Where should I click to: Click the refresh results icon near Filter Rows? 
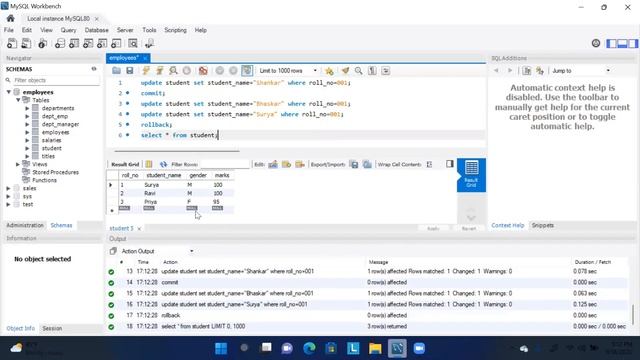point(164,164)
